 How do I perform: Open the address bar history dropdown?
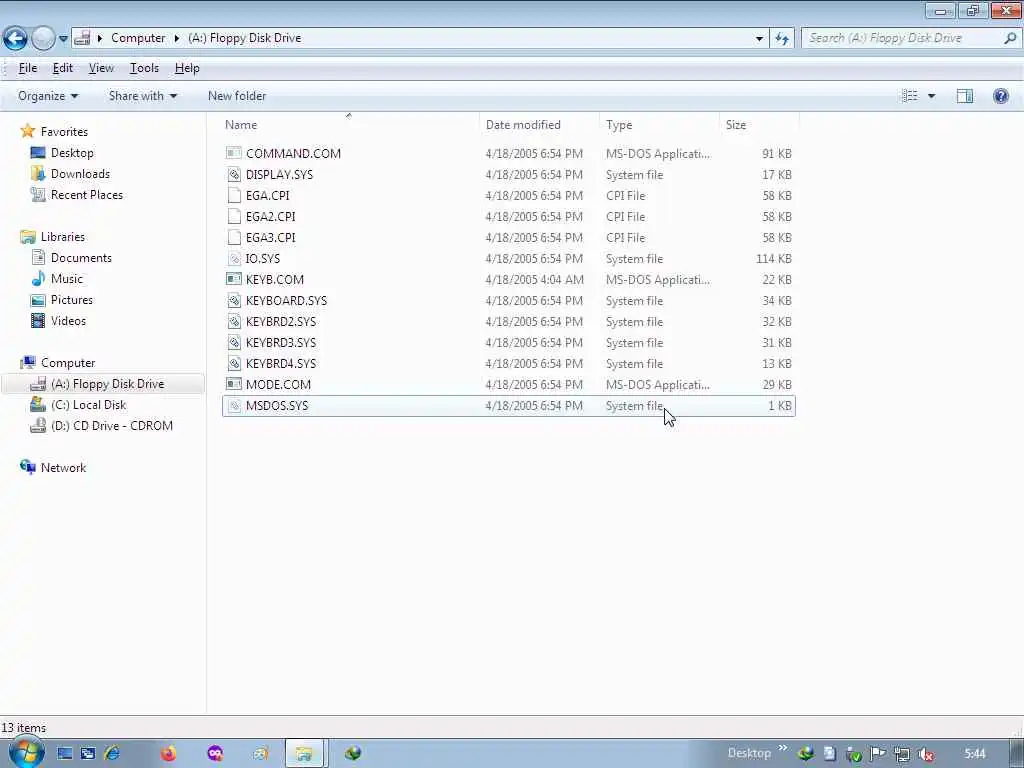point(759,39)
